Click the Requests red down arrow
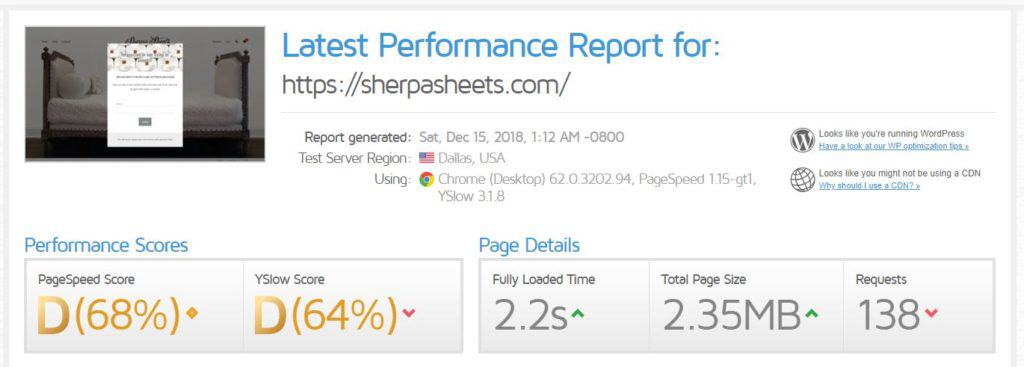 click(931, 314)
